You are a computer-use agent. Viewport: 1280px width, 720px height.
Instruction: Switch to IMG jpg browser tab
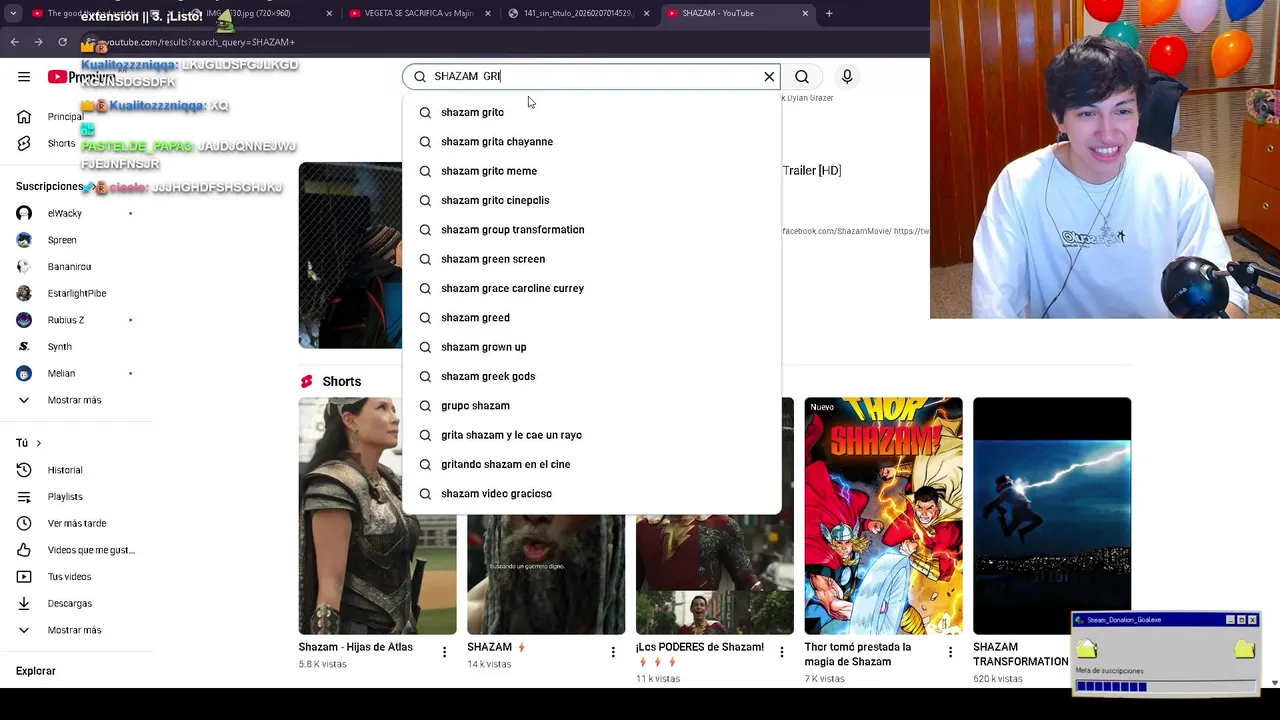pyautogui.click(x=248, y=13)
